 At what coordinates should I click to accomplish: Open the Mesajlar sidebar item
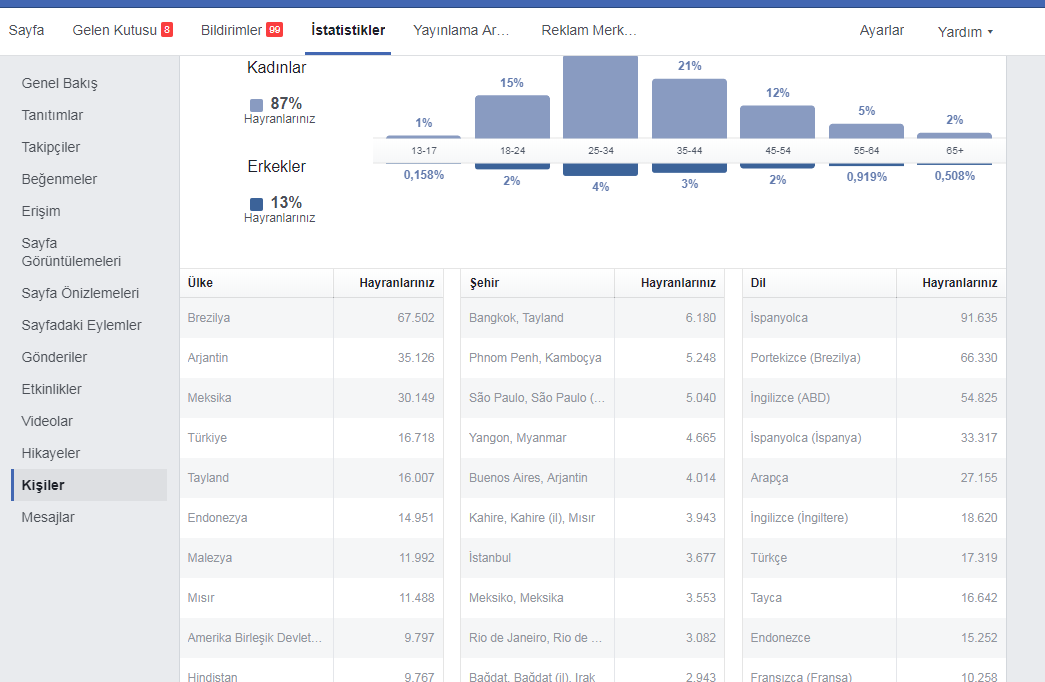click(x=48, y=517)
